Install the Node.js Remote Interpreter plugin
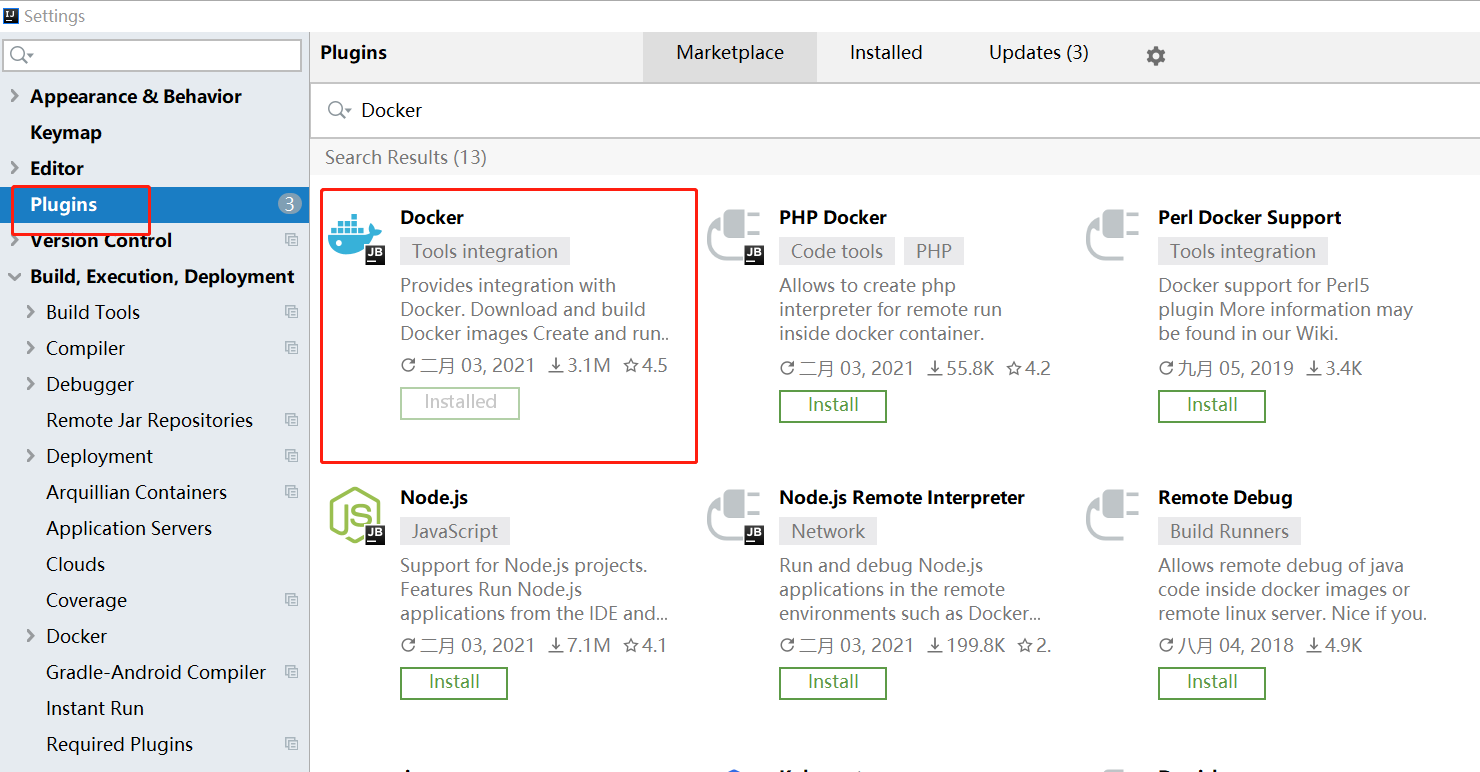 [832, 683]
